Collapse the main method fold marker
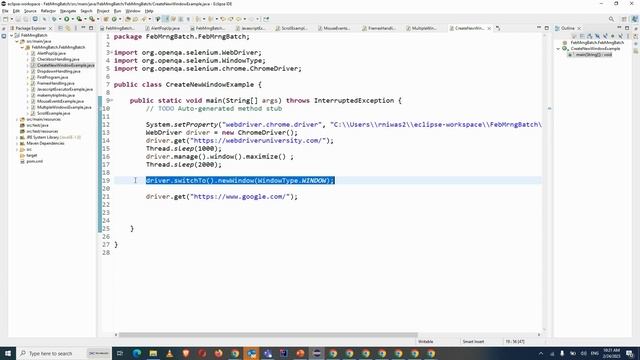The height and width of the screenshot is (360, 640). click(111, 100)
